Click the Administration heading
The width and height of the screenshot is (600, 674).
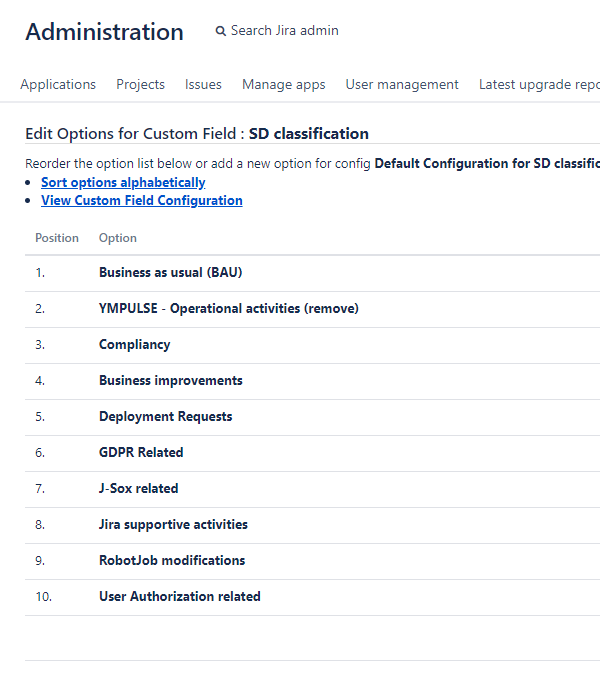tap(104, 32)
